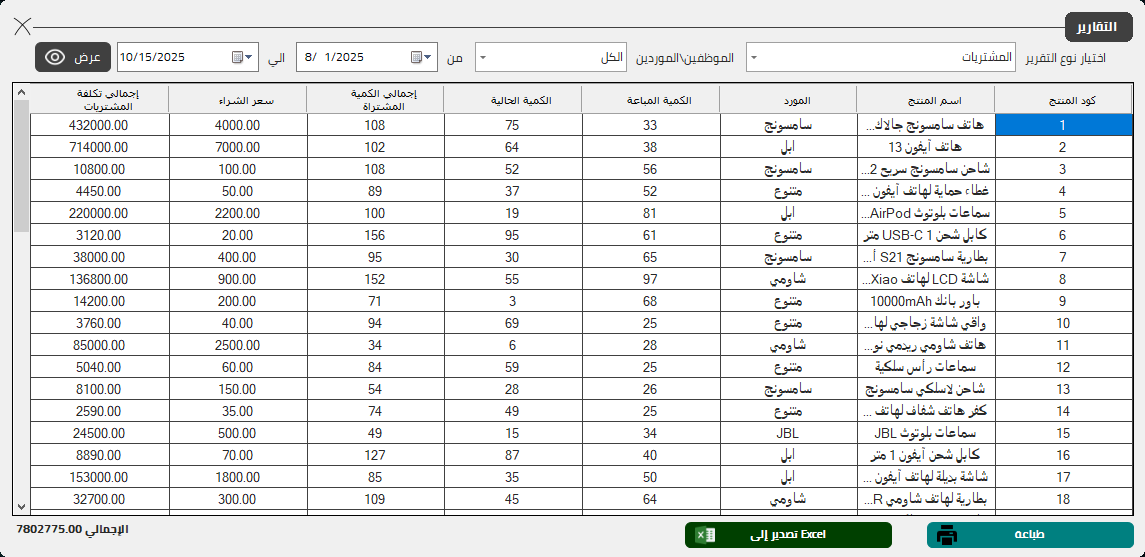
Task: Select total cost cell 136800.00
Action: click(100, 279)
